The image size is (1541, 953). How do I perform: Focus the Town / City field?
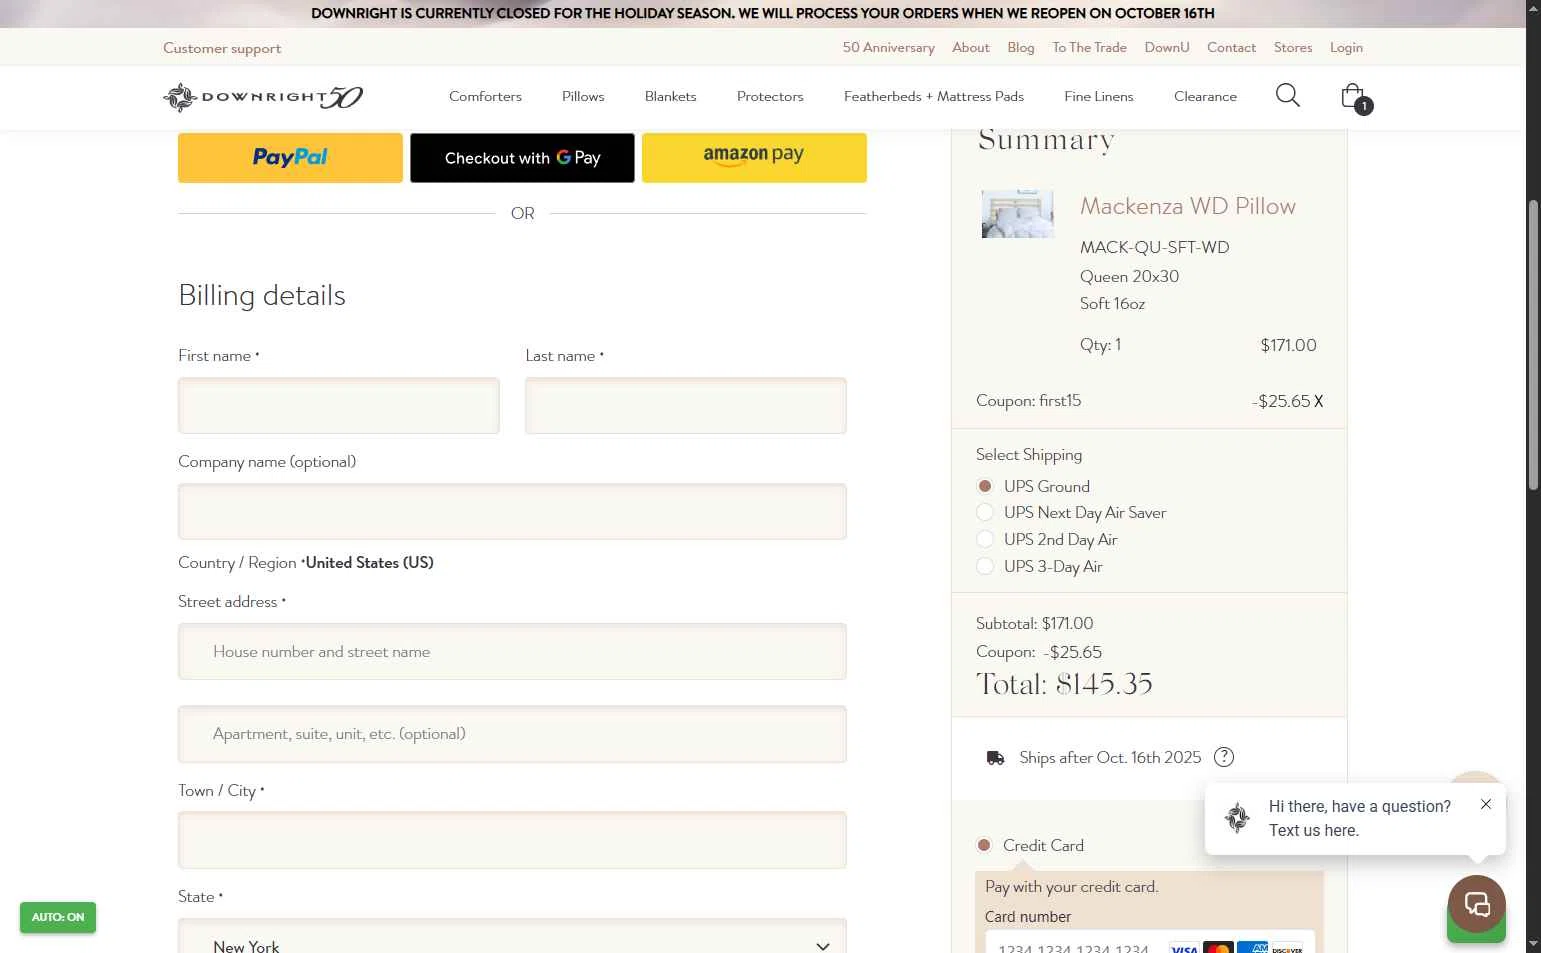point(512,839)
